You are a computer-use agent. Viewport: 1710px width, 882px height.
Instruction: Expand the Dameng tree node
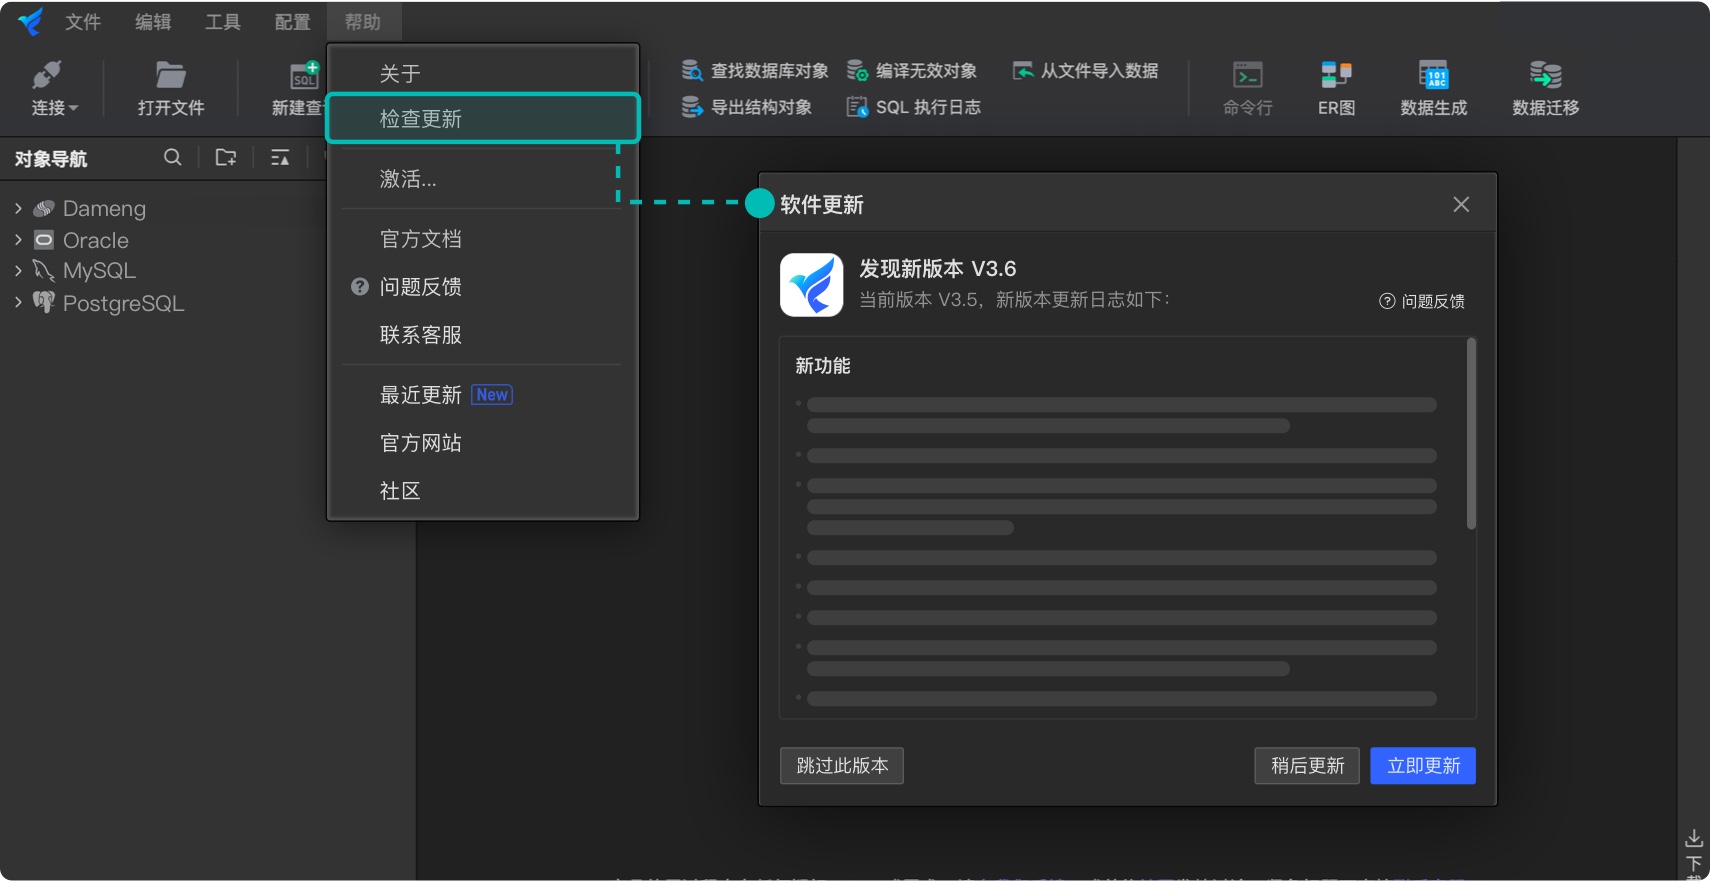coord(18,208)
